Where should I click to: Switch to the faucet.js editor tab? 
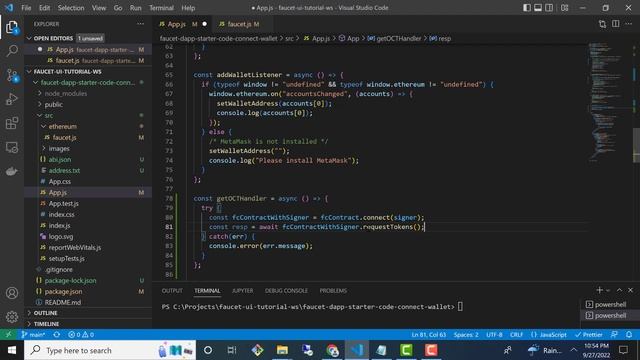pos(243,24)
